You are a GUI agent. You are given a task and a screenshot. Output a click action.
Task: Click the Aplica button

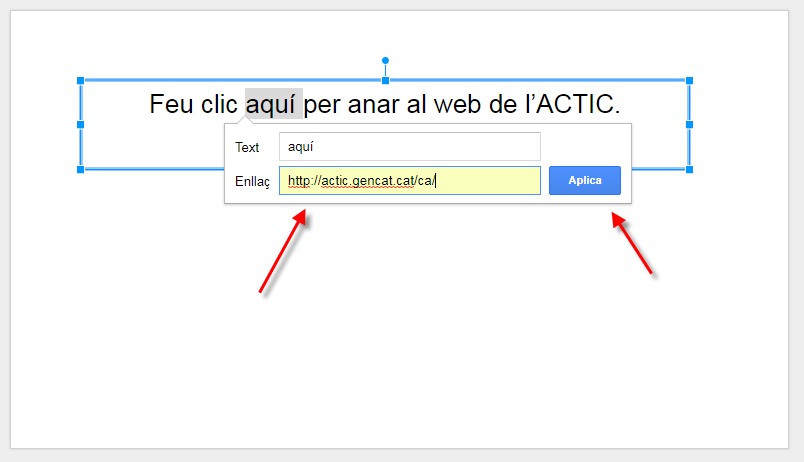click(x=585, y=180)
